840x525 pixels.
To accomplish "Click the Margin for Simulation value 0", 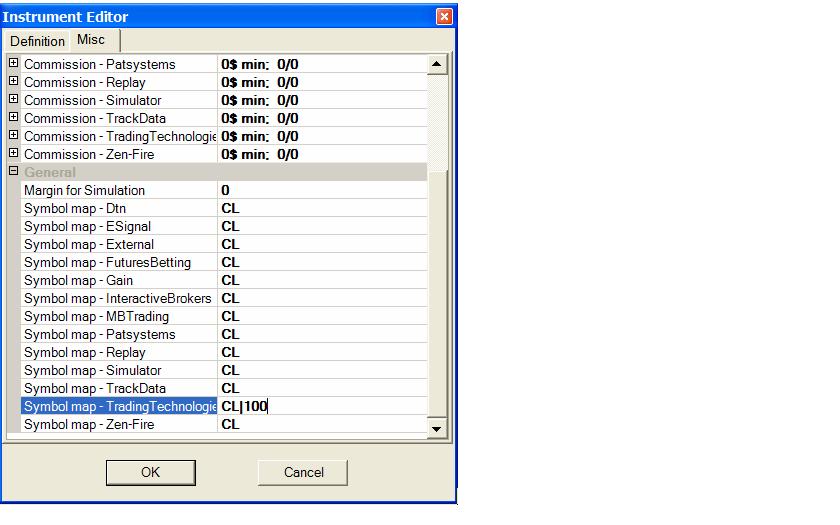I will pos(226,190).
